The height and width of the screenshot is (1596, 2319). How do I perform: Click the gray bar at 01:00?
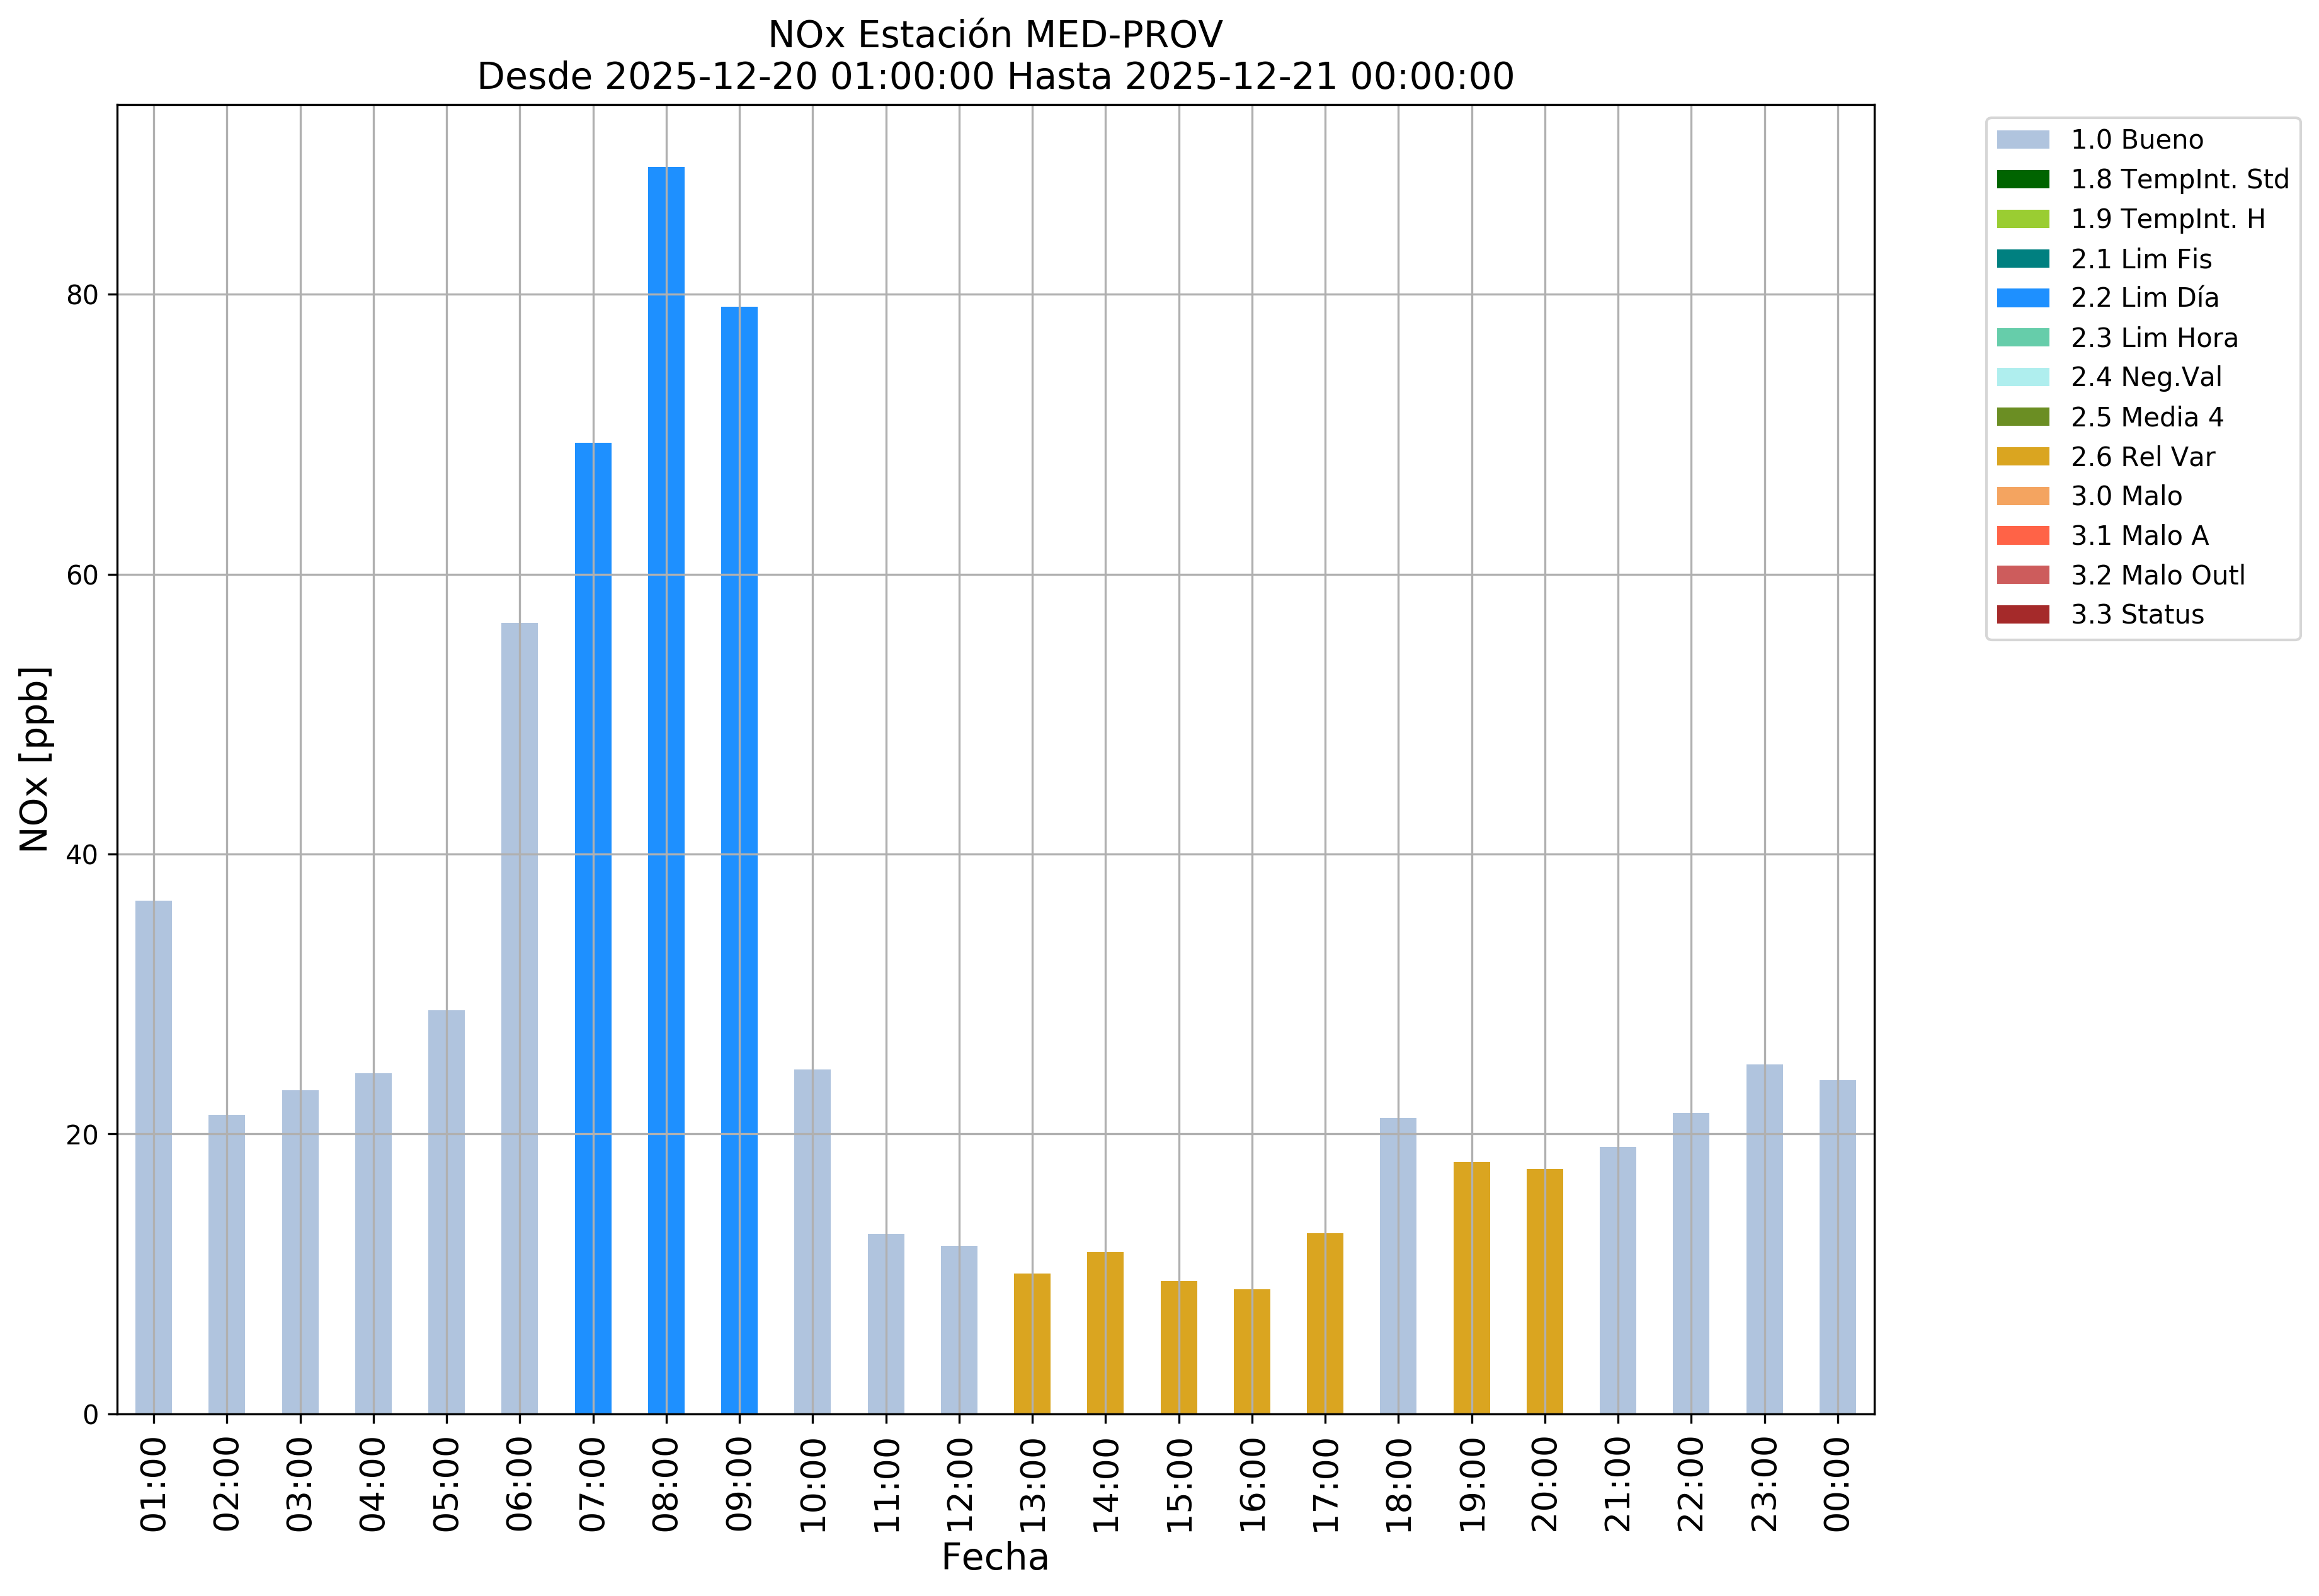pos(153,1157)
